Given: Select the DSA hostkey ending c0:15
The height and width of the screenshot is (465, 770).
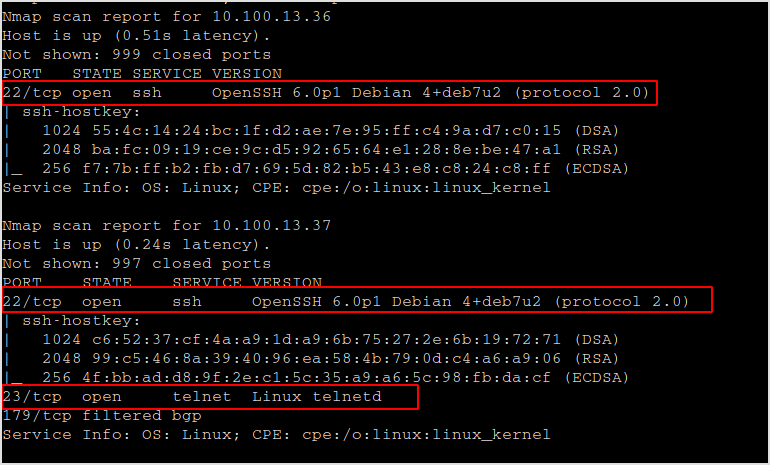Looking at the screenshot, I should point(330,131).
